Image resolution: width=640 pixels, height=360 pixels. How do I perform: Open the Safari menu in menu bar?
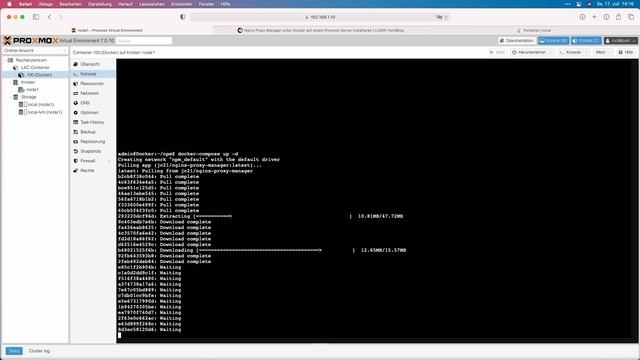point(26,4)
